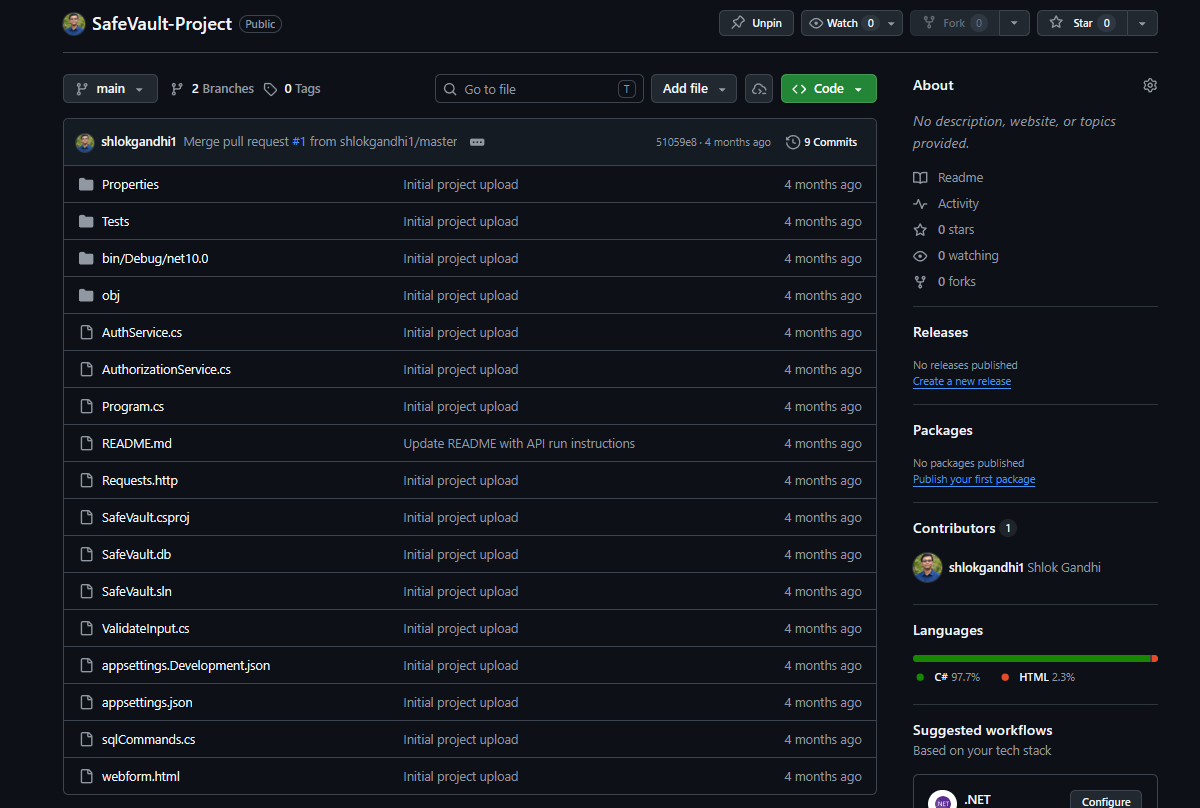Click the AuthService.cs file icon
This screenshot has height=808, width=1200.
[86, 332]
